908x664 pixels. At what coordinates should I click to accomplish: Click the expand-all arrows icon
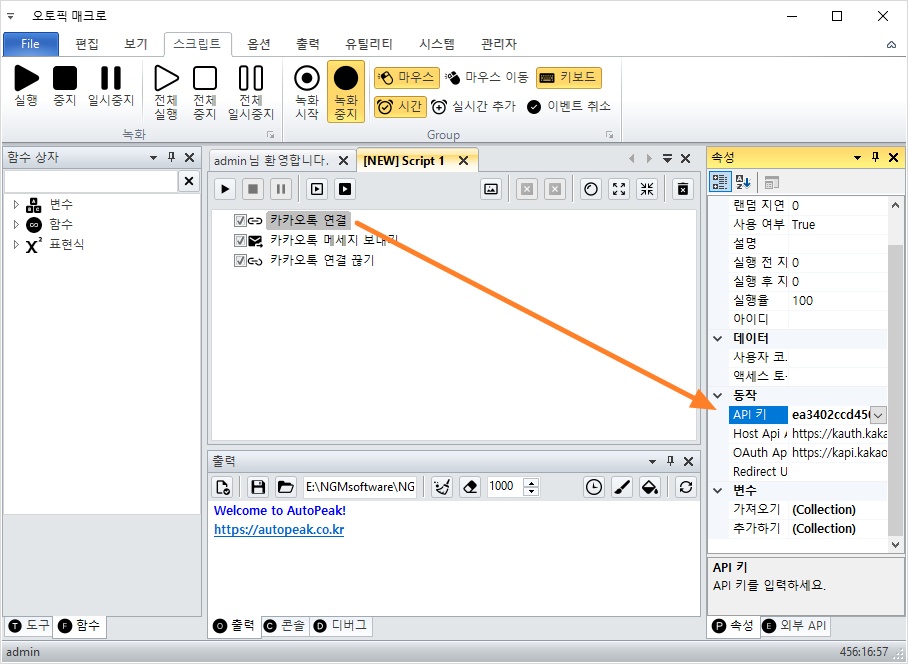point(619,189)
